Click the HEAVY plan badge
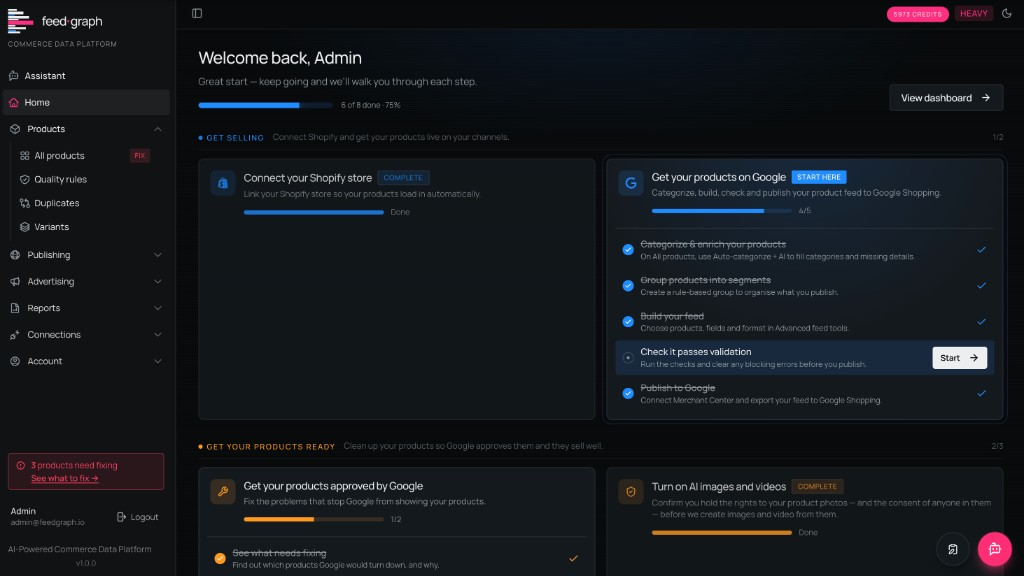 tap(974, 14)
